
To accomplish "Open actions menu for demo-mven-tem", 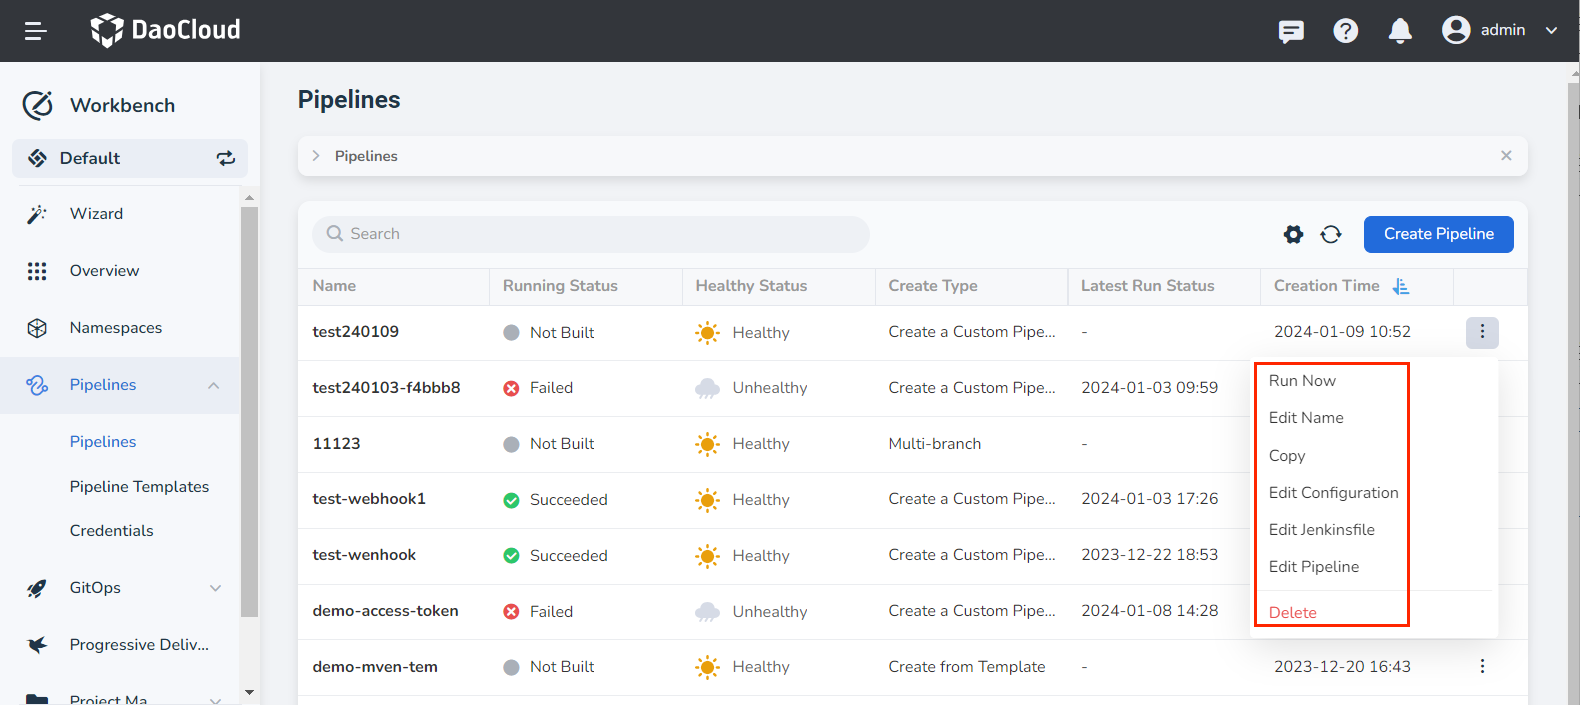I will 1482,666.
